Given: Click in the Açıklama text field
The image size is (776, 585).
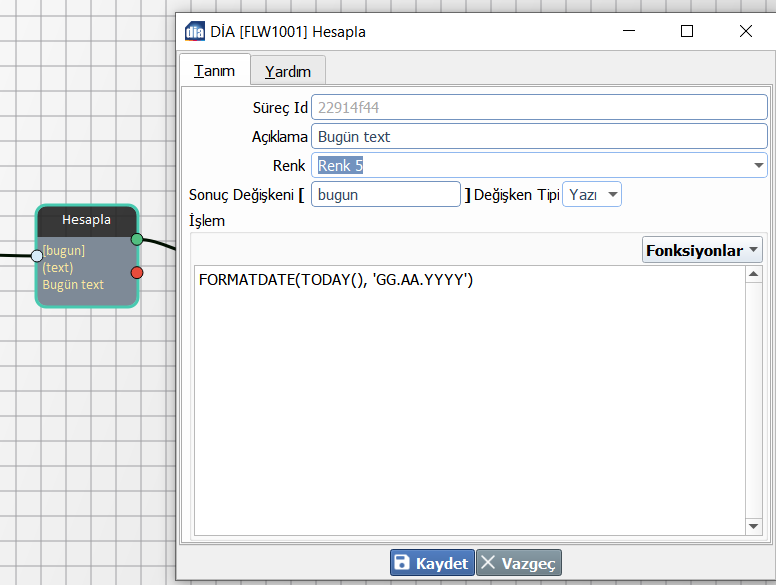Looking at the screenshot, I should coord(538,136).
